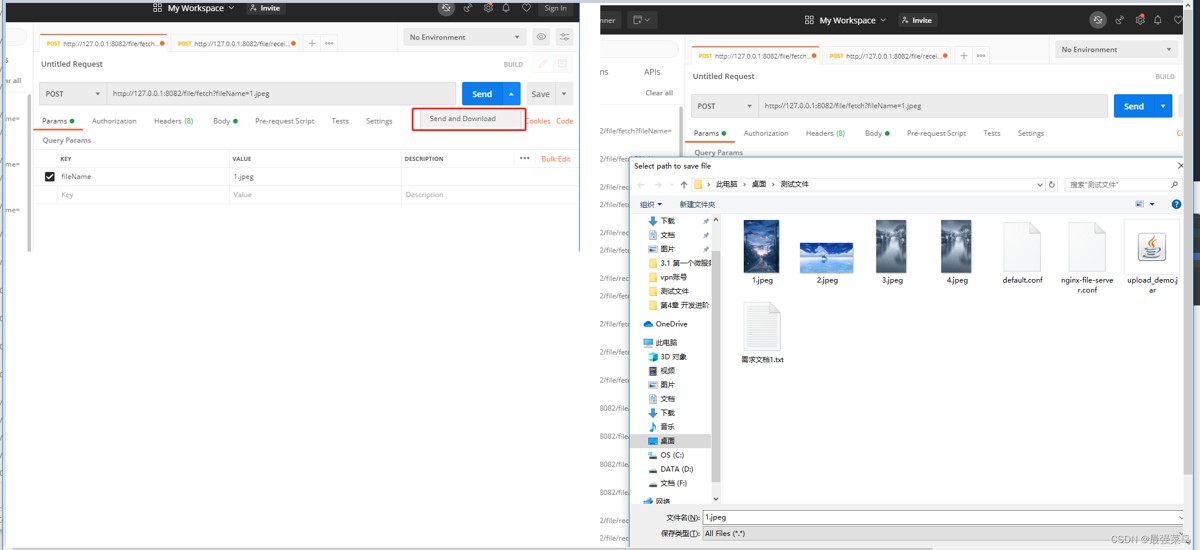Open second request tab file/recei in left window
Image resolution: width=1200 pixels, height=550 pixels.
coord(236,43)
